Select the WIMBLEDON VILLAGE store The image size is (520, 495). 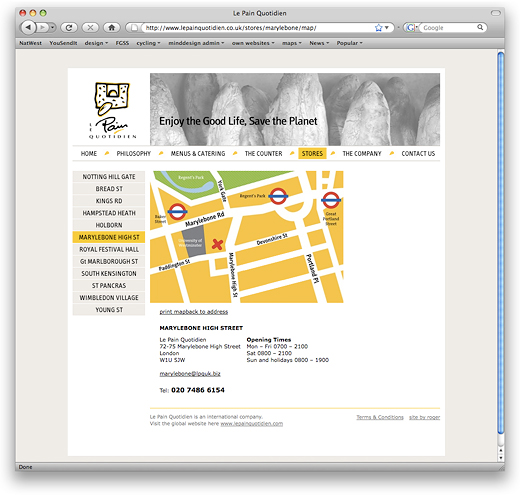[x=109, y=297]
